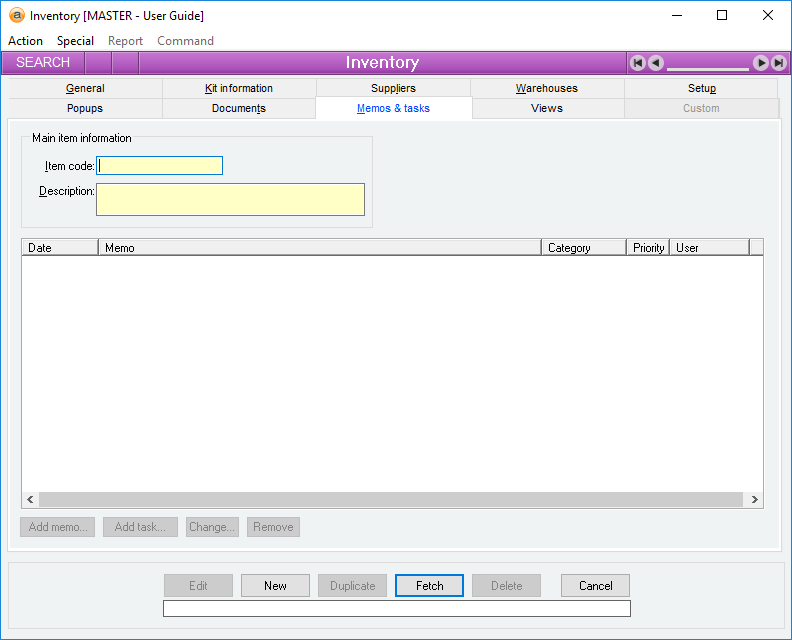Switch to the Warehouses tab
The height and width of the screenshot is (640, 792).
[547, 88]
